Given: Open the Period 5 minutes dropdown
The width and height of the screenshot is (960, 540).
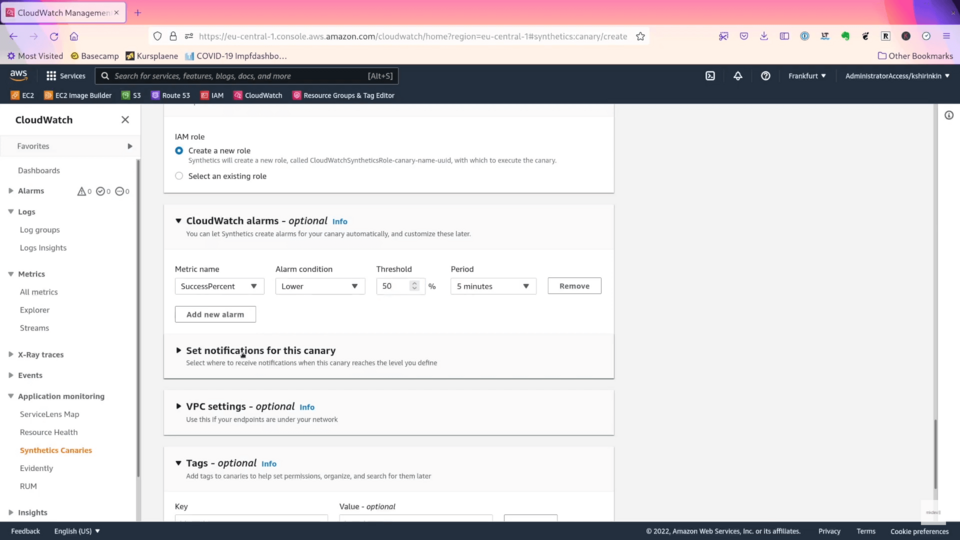Looking at the screenshot, I should [493, 287].
